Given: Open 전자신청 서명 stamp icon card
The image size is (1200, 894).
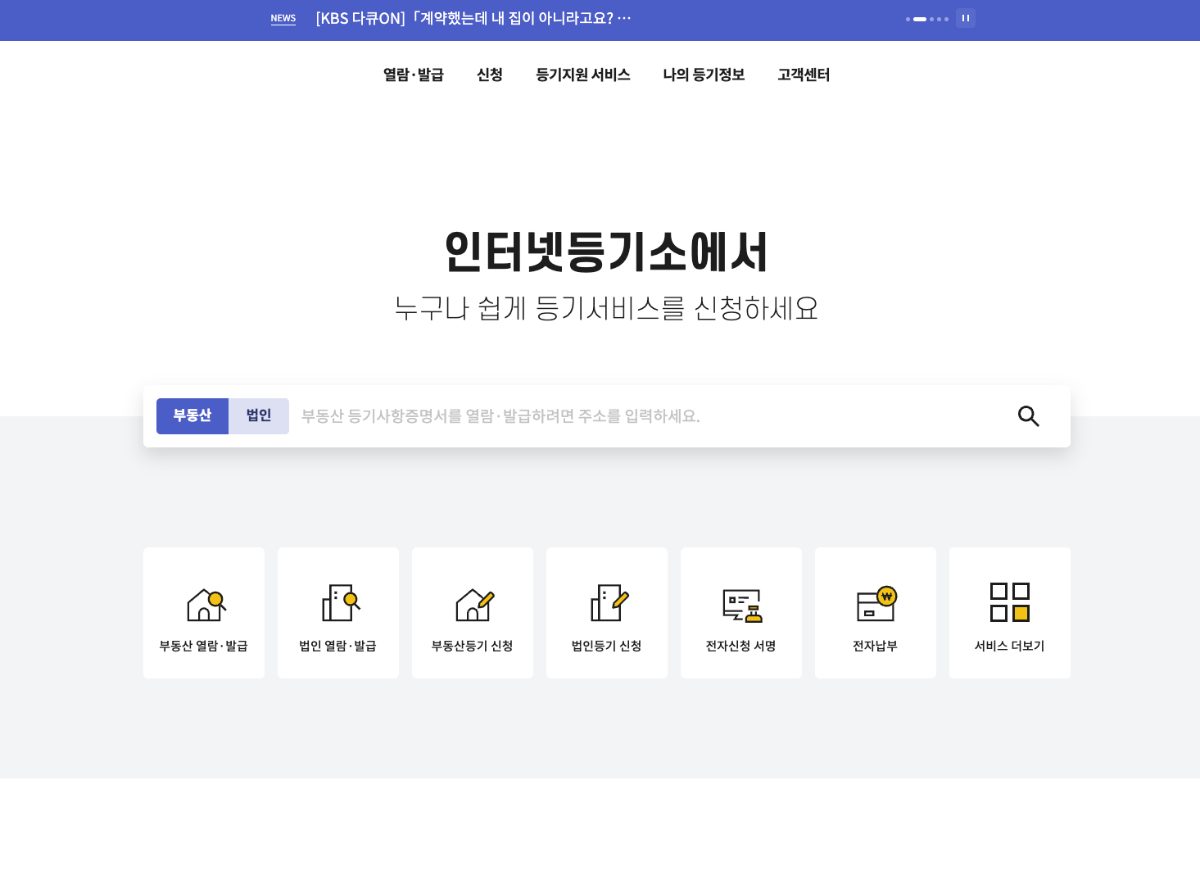Looking at the screenshot, I should [x=741, y=613].
